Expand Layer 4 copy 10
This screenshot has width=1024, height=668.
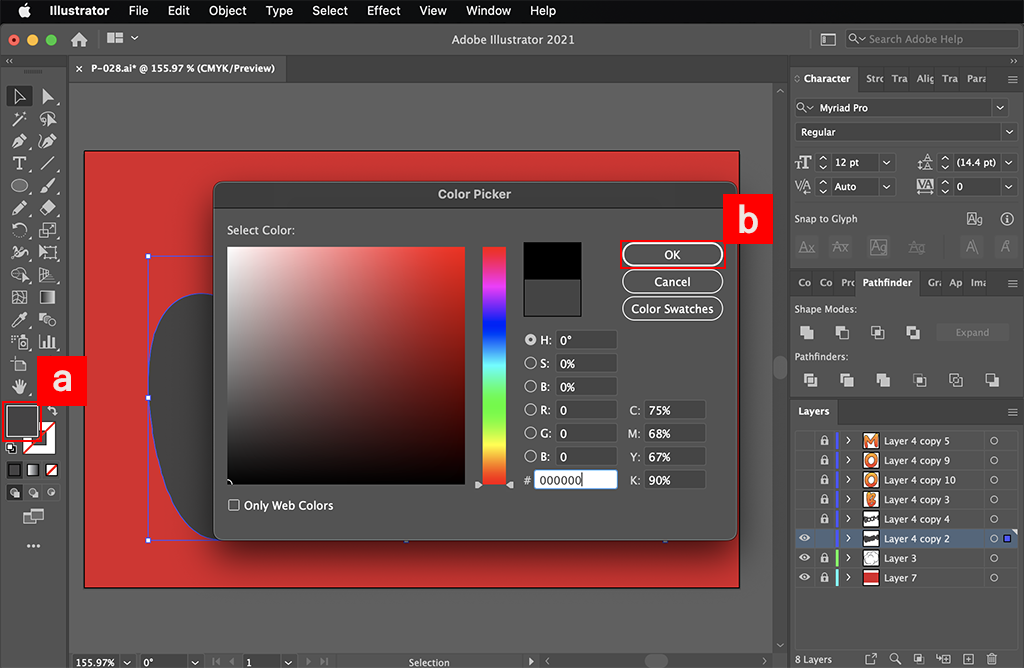point(848,480)
